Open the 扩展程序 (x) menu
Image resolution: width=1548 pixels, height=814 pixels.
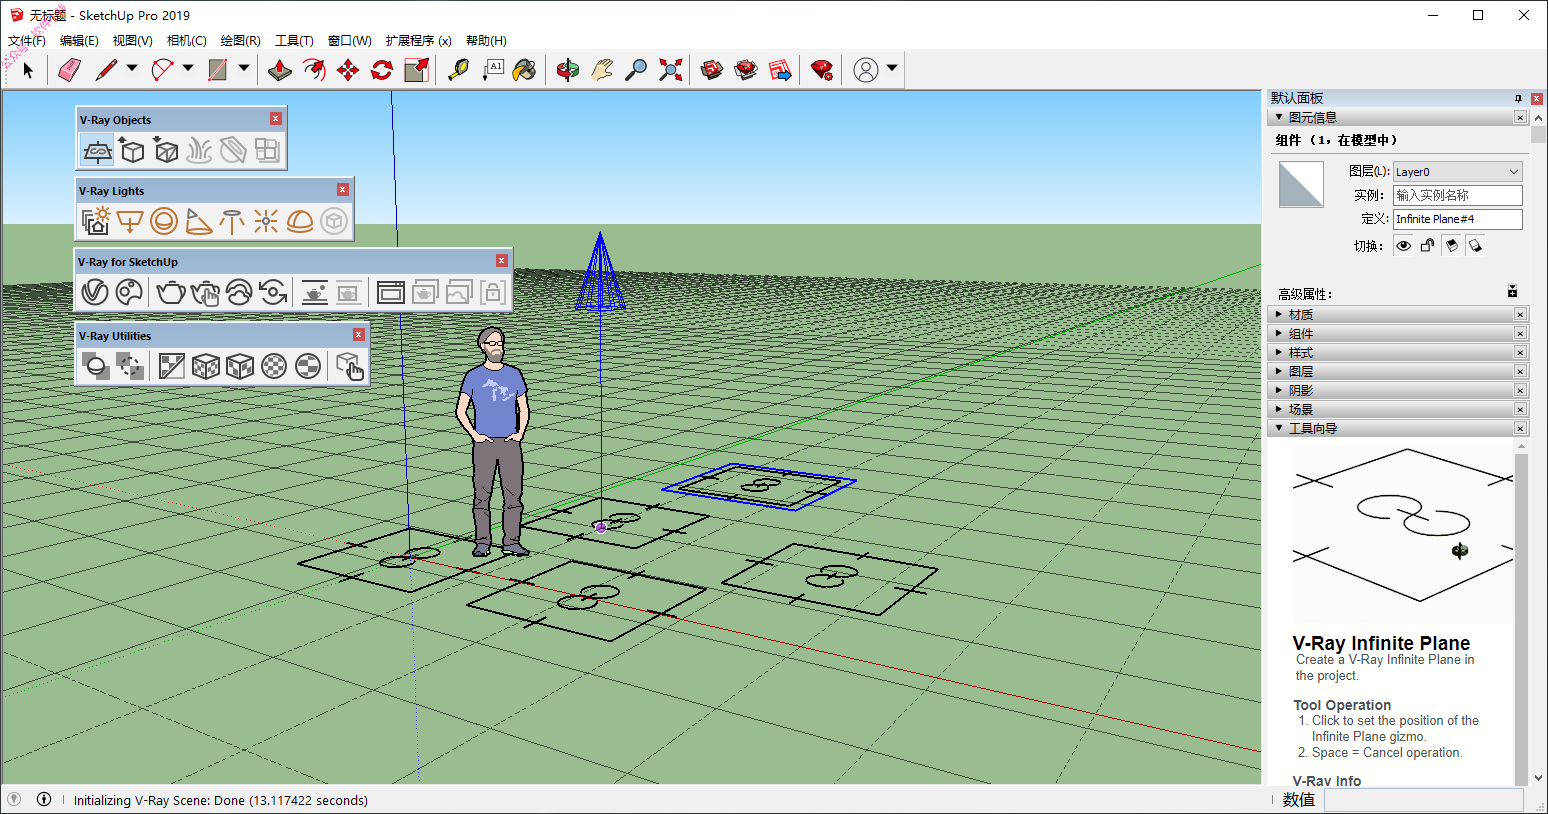[x=419, y=41]
